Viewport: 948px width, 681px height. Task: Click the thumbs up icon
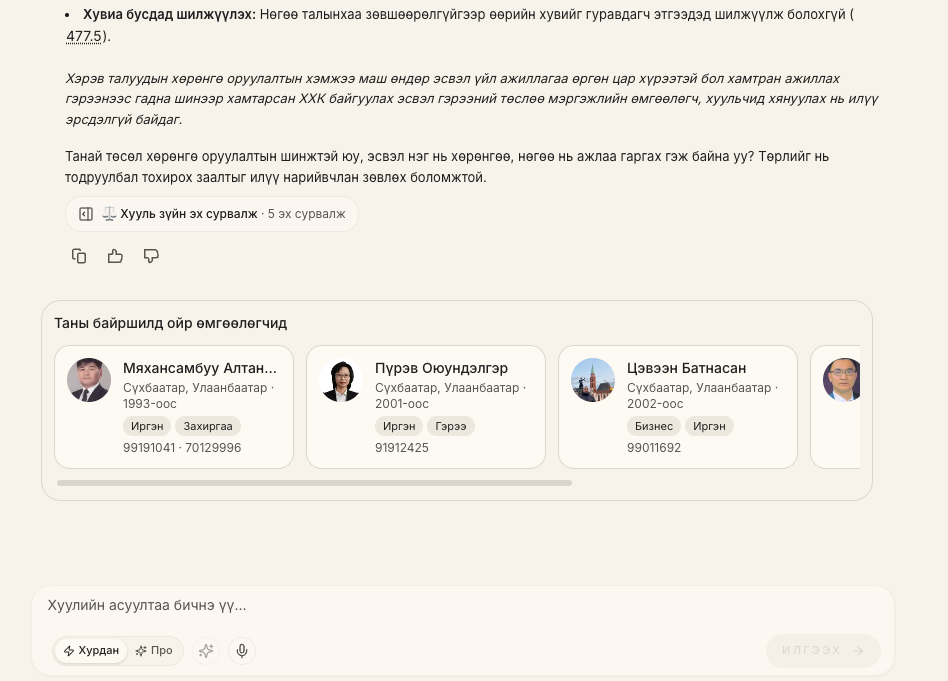tap(115, 256)
